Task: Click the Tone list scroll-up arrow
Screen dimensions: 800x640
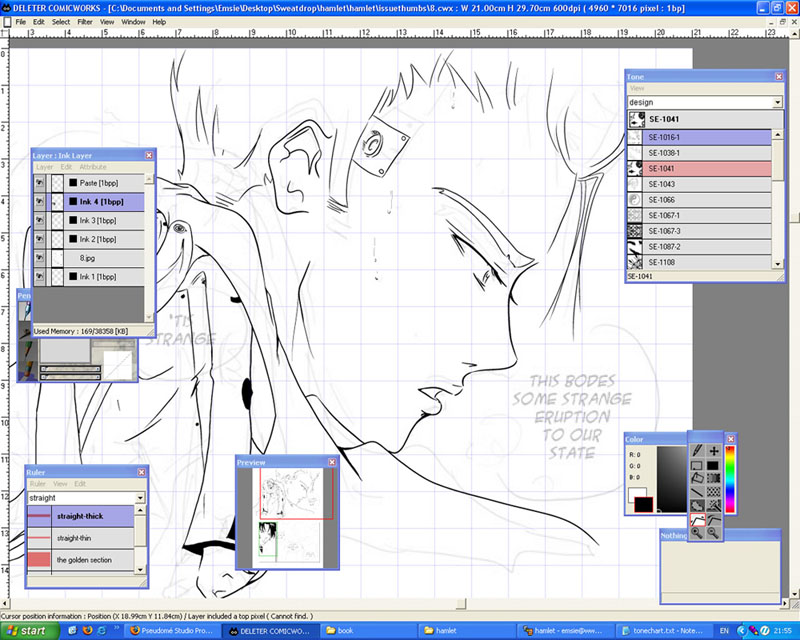Action: pos(778,135)
